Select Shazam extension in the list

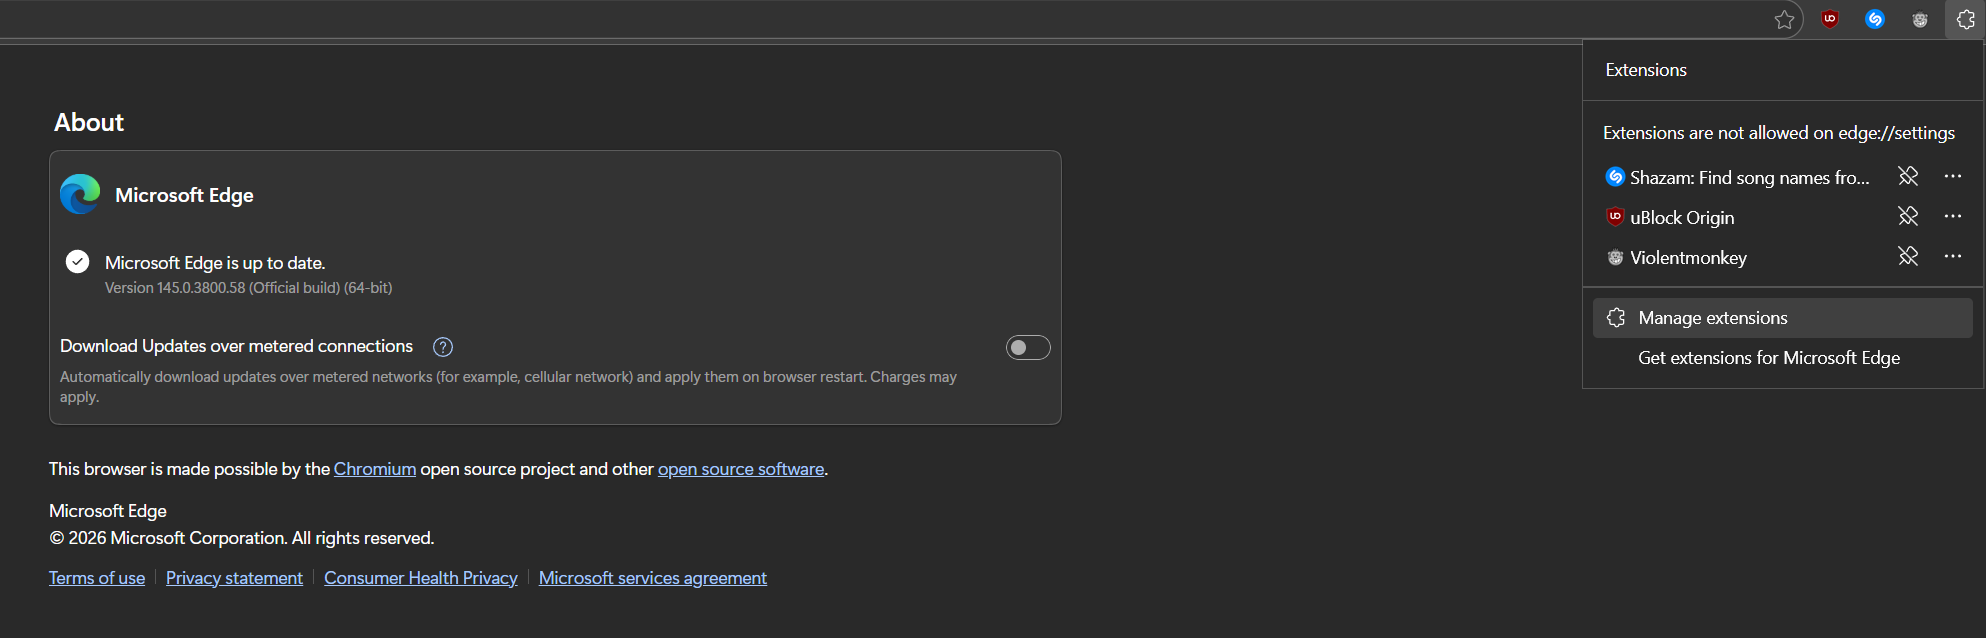click(x=1738, y=177)
